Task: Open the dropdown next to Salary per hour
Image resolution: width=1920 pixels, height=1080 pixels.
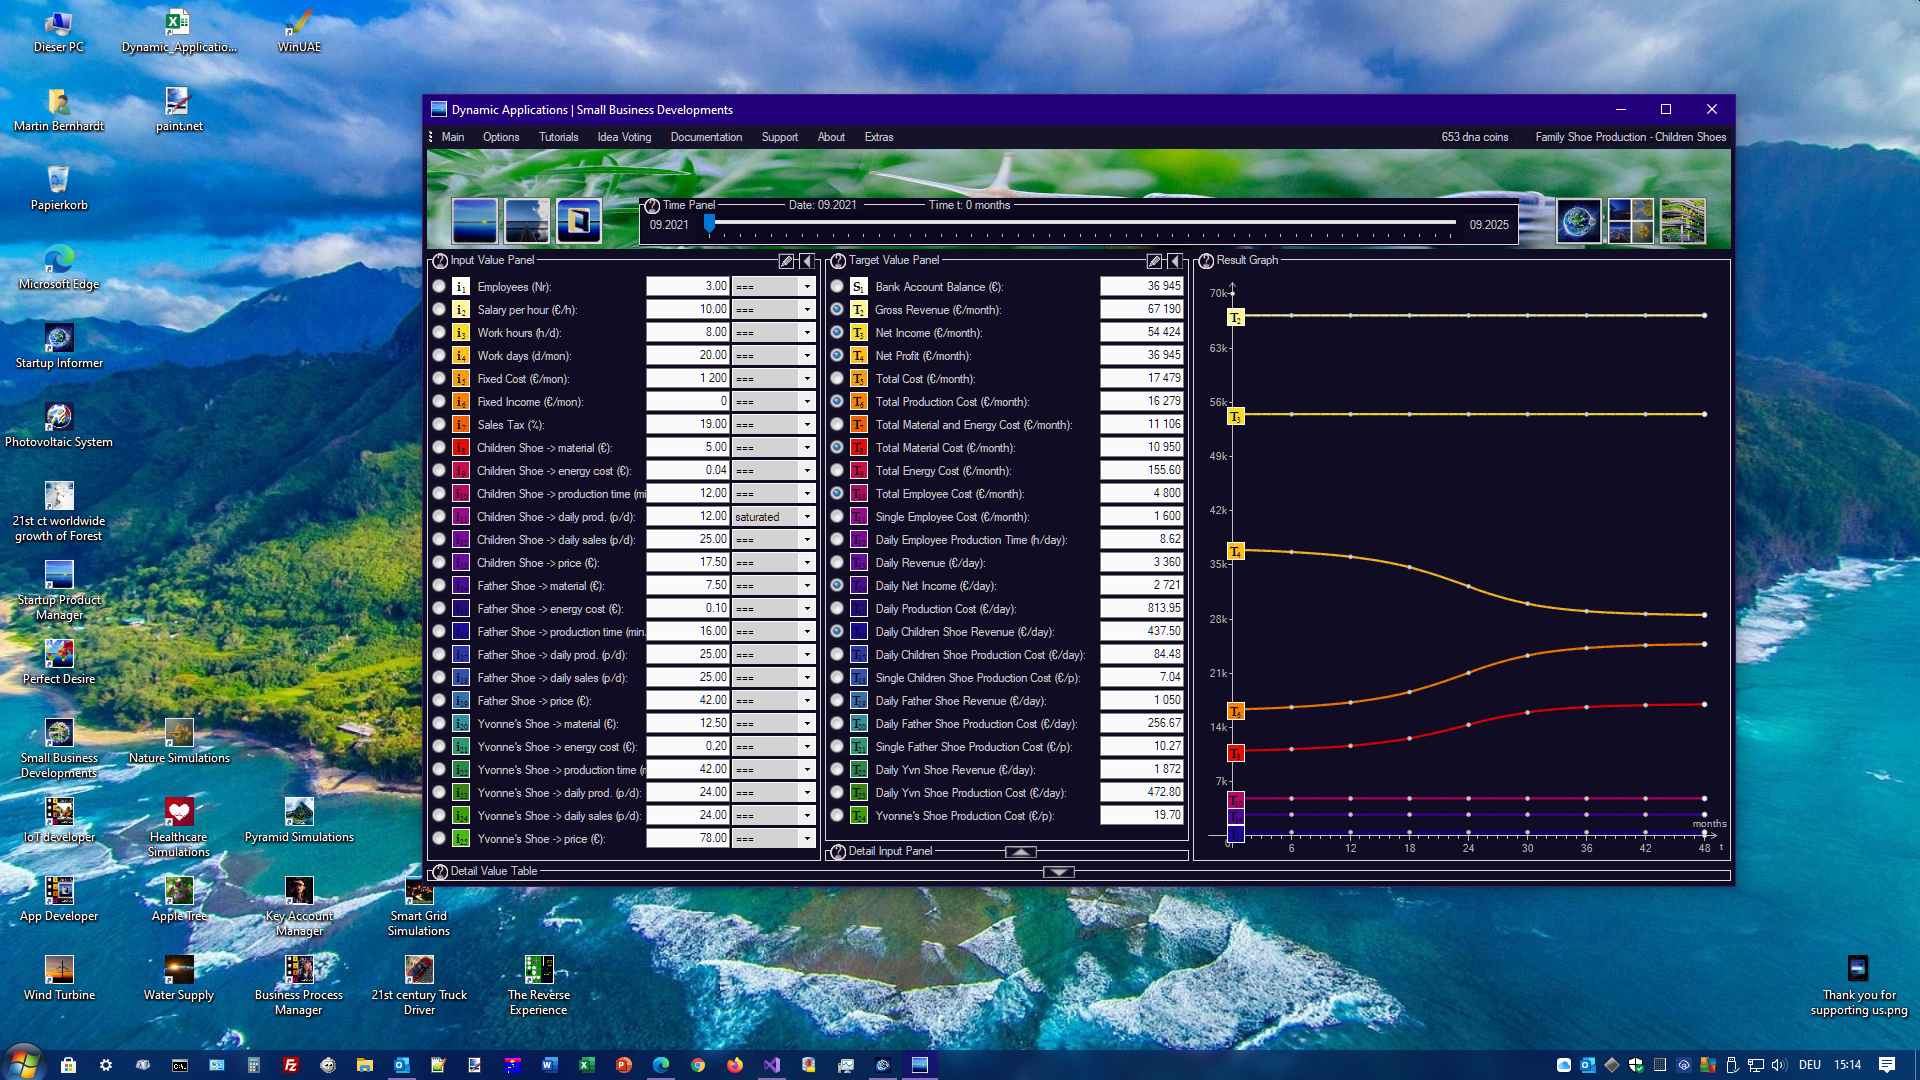Action: (x=807, y=310)
